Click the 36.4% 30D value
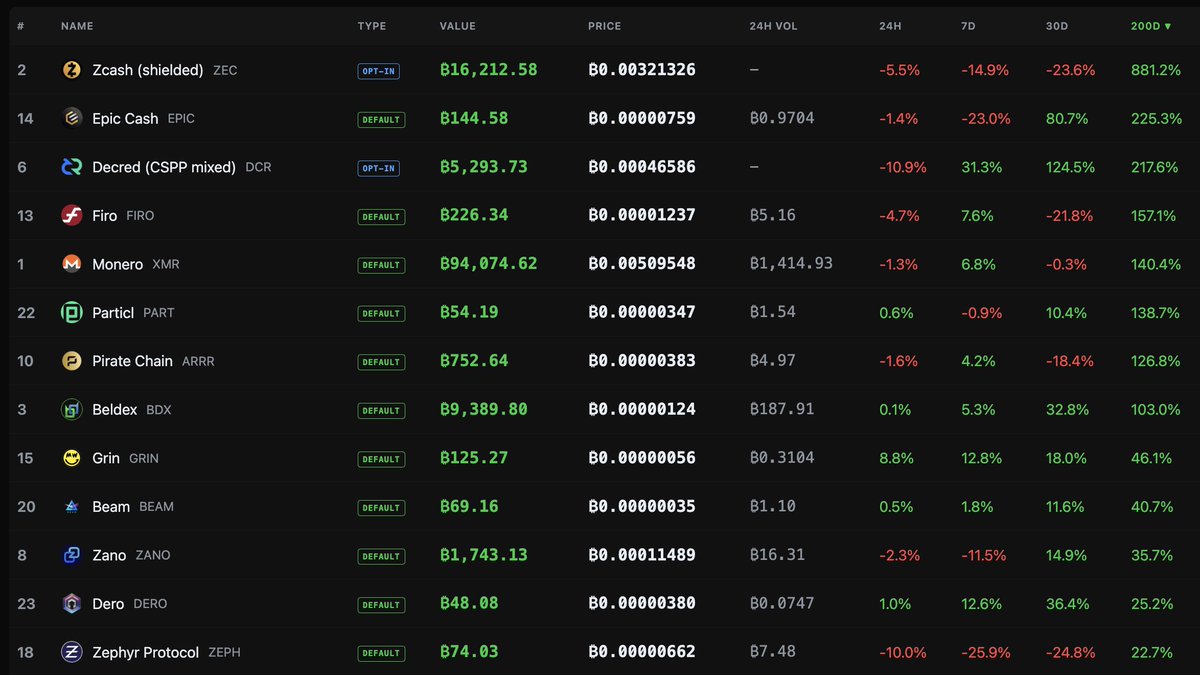The width and height of the screenshot is (1200, 675). pyautogui.click(x=1068, y=603)
